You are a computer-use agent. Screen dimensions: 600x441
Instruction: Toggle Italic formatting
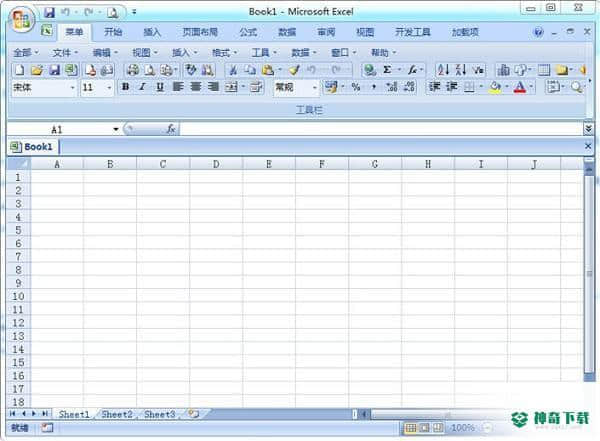pos(142,87)
